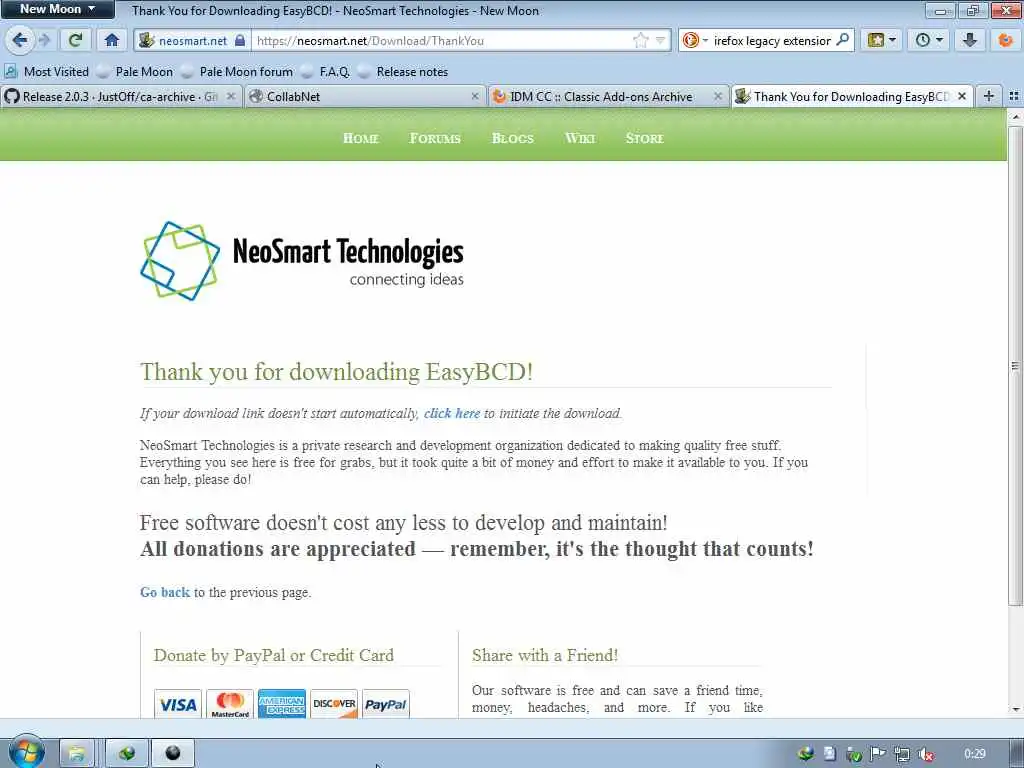Open Windows Explorer from taskbar
This screenshot has width=1024, height=768.
click(76, 754)
